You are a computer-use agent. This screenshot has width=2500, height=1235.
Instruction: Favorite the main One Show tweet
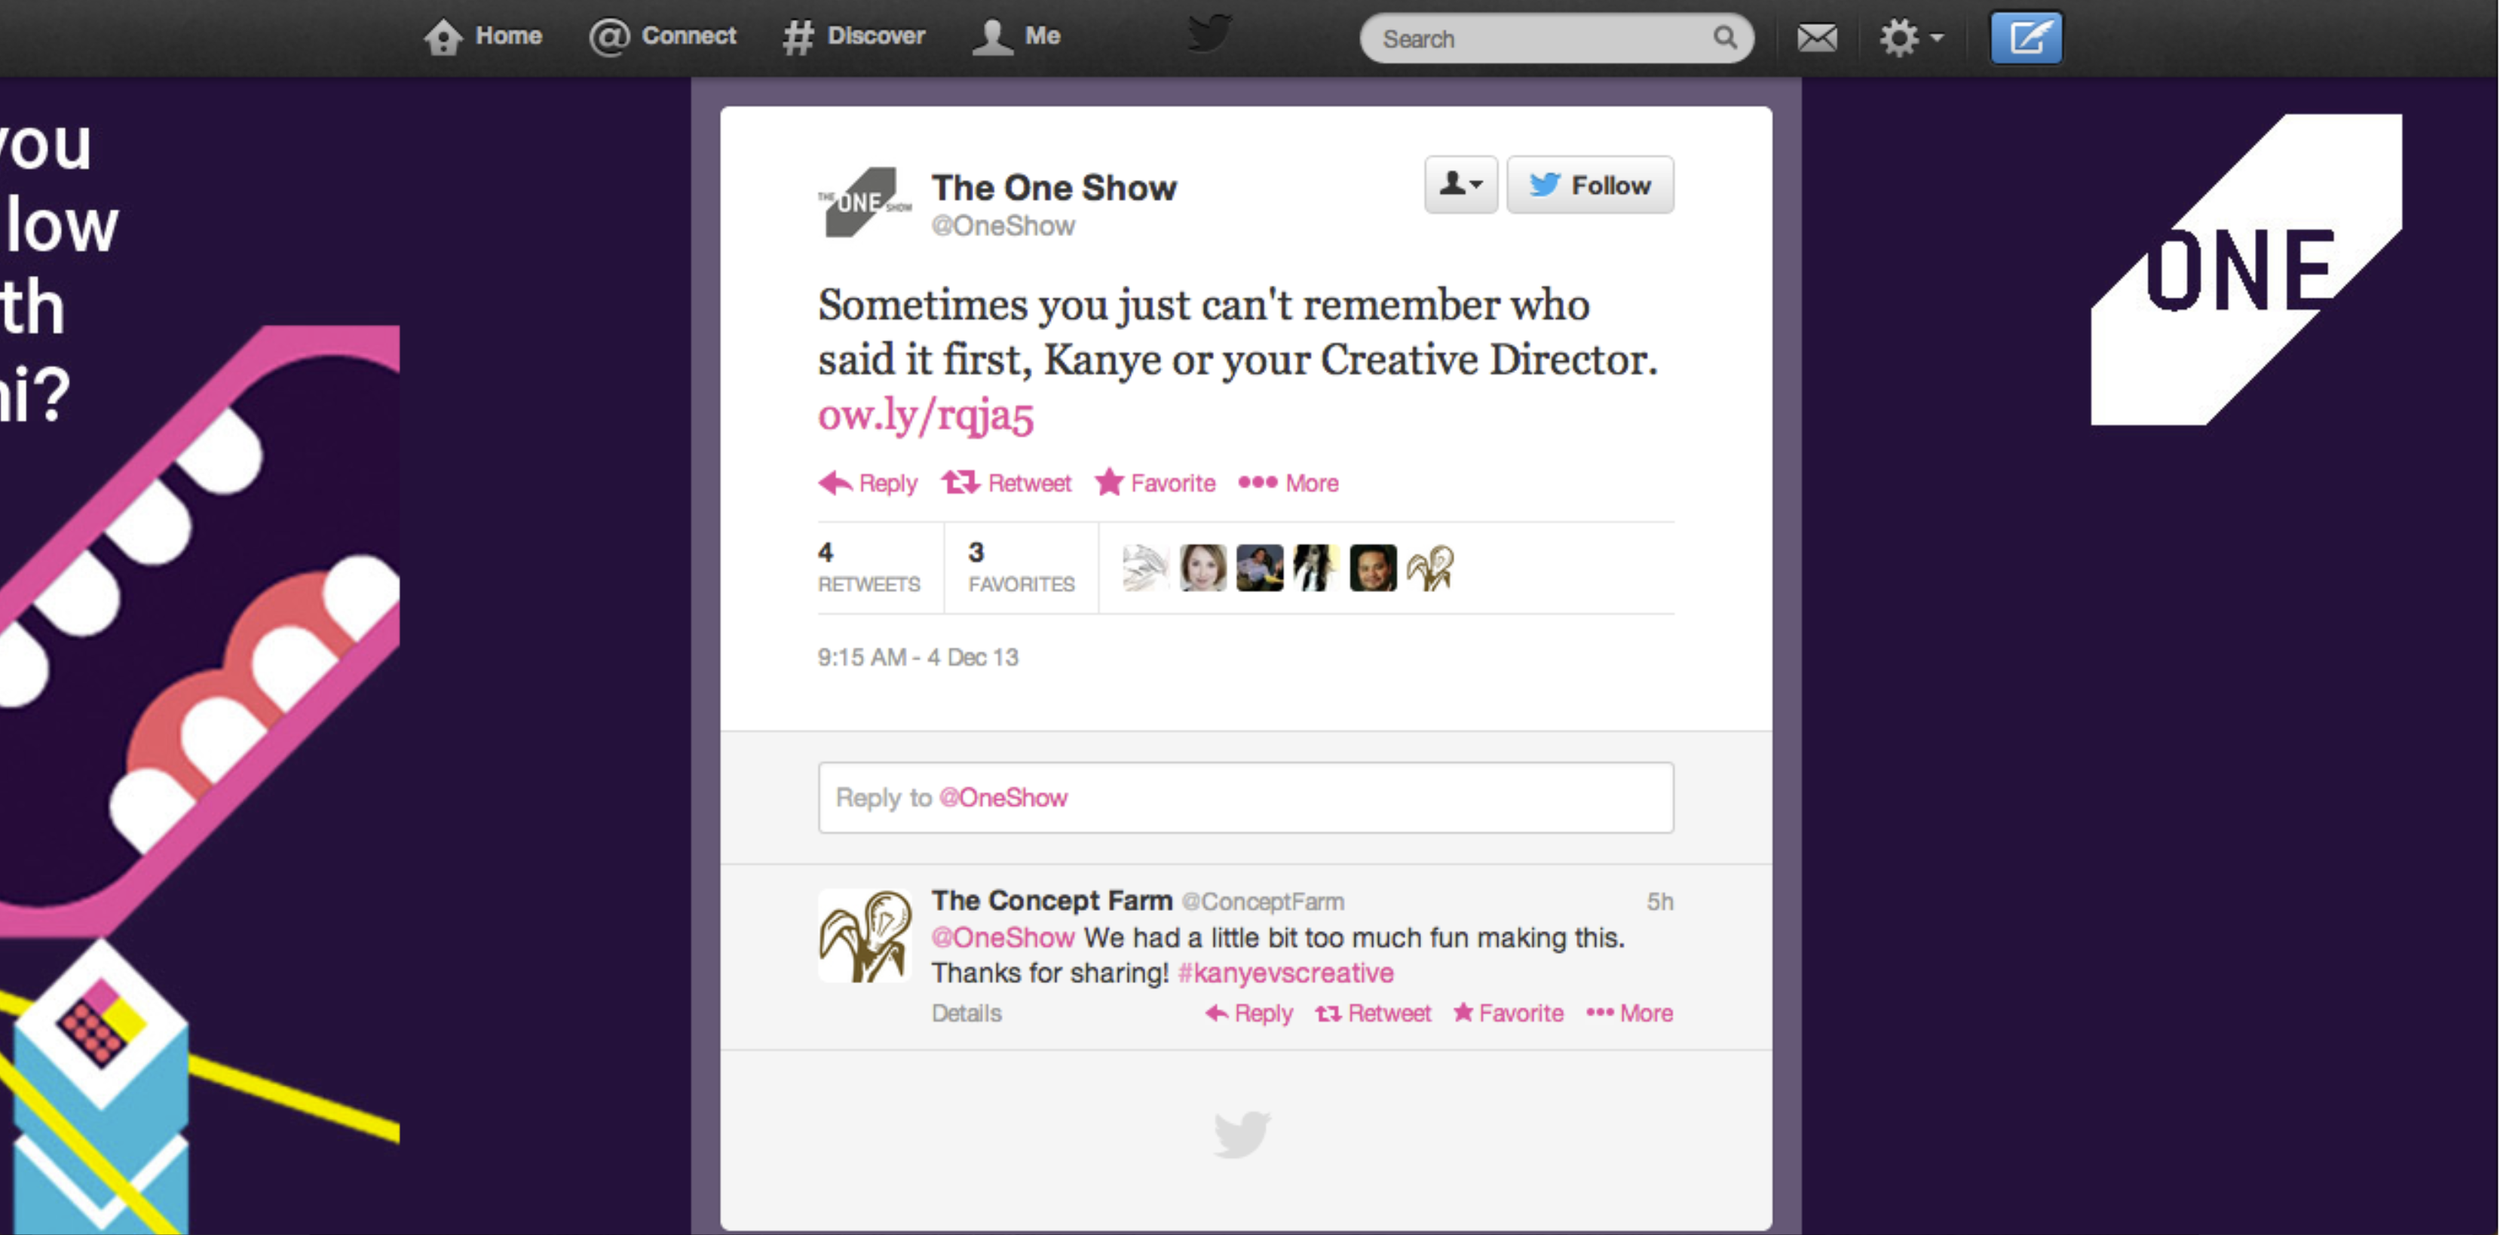[x=1156, y=483]
